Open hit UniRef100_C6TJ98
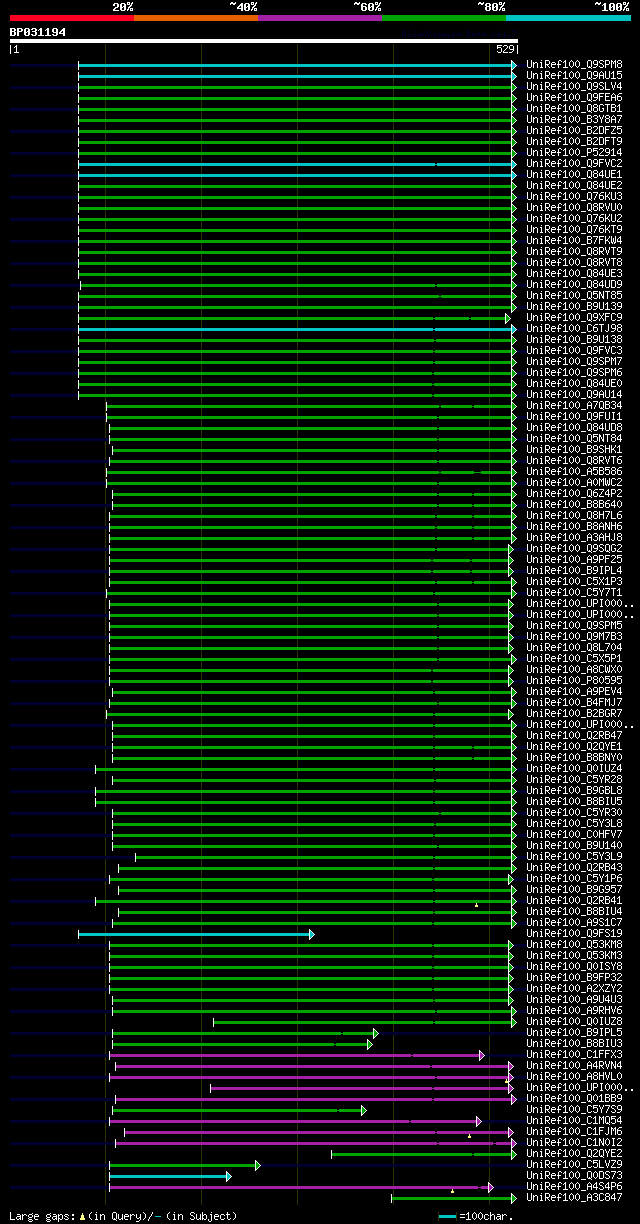This screenshot has height=1224, width=640. [574, 328]
